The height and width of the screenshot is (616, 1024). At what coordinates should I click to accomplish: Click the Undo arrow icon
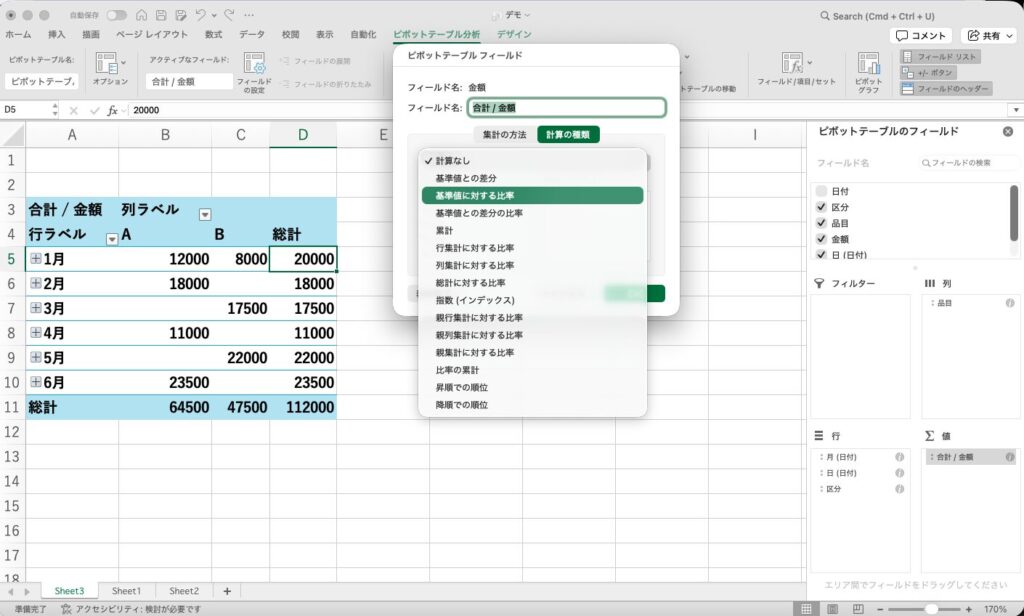(200, 15)
